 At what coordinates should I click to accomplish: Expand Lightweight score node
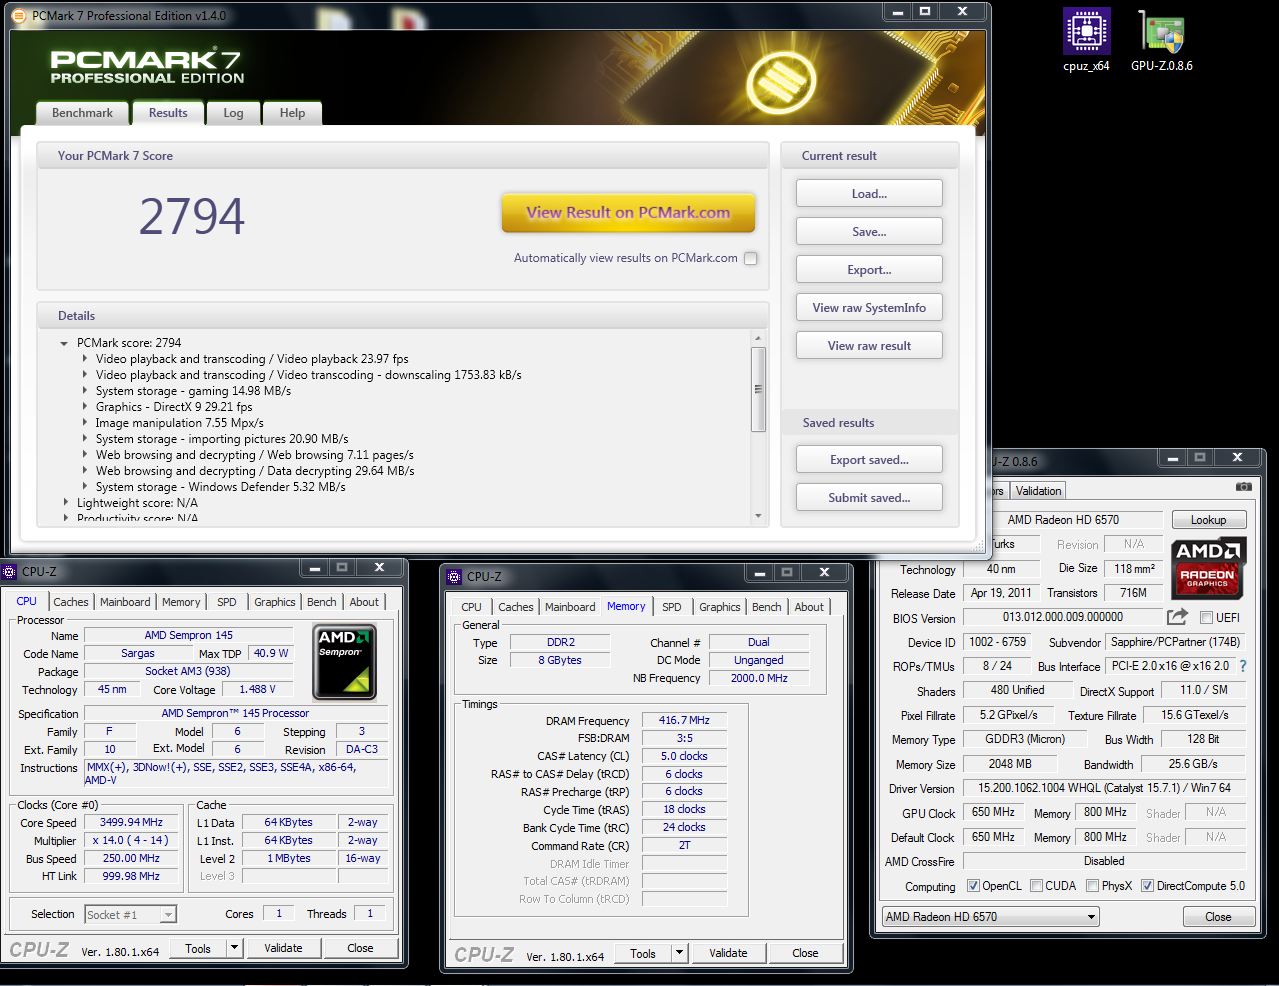pos(65,503)
